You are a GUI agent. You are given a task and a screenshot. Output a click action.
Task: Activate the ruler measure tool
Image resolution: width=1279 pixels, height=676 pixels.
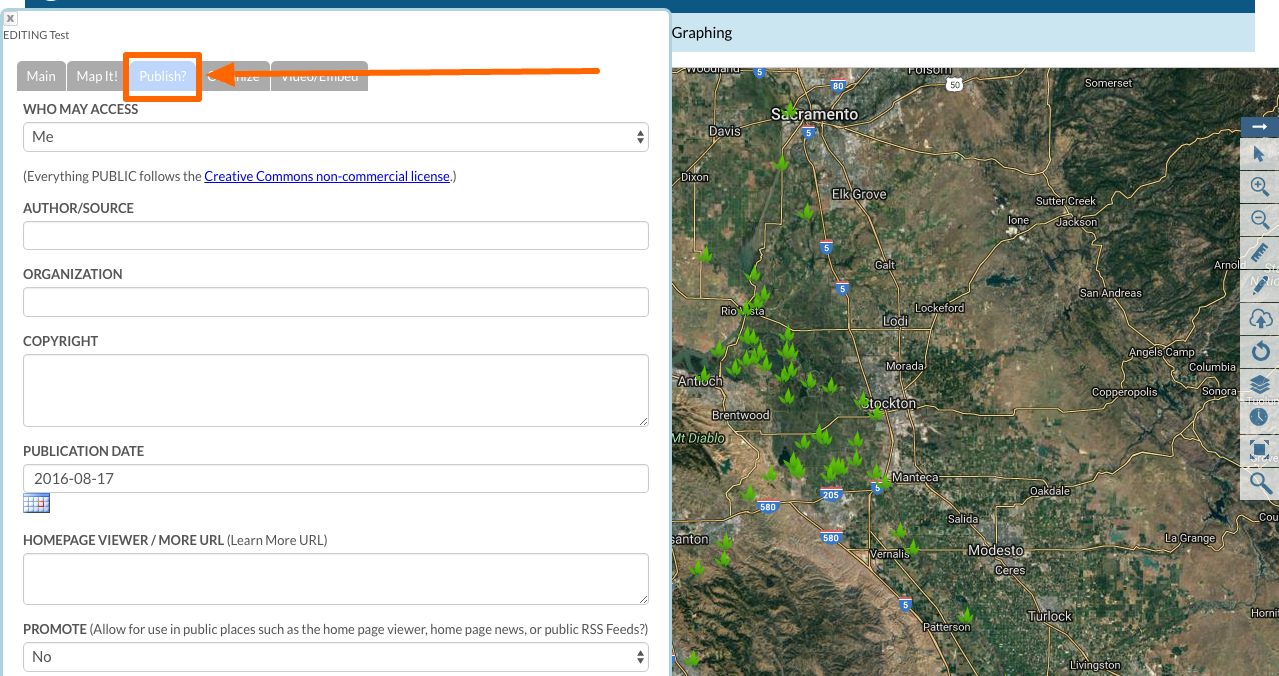tap(1259, 253)
